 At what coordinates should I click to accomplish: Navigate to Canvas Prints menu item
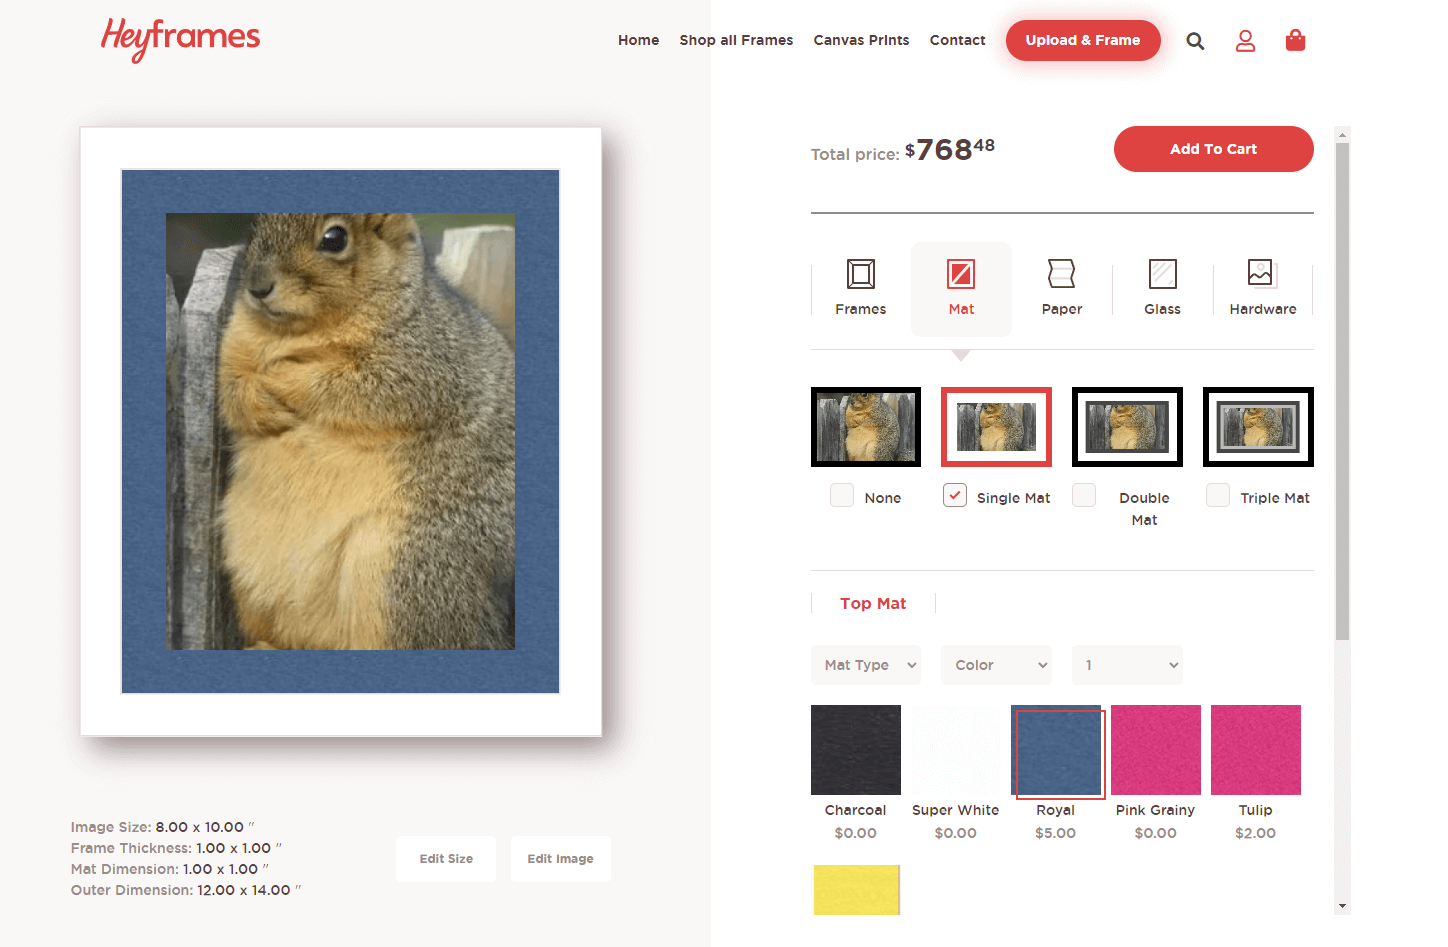click(861, 40)
